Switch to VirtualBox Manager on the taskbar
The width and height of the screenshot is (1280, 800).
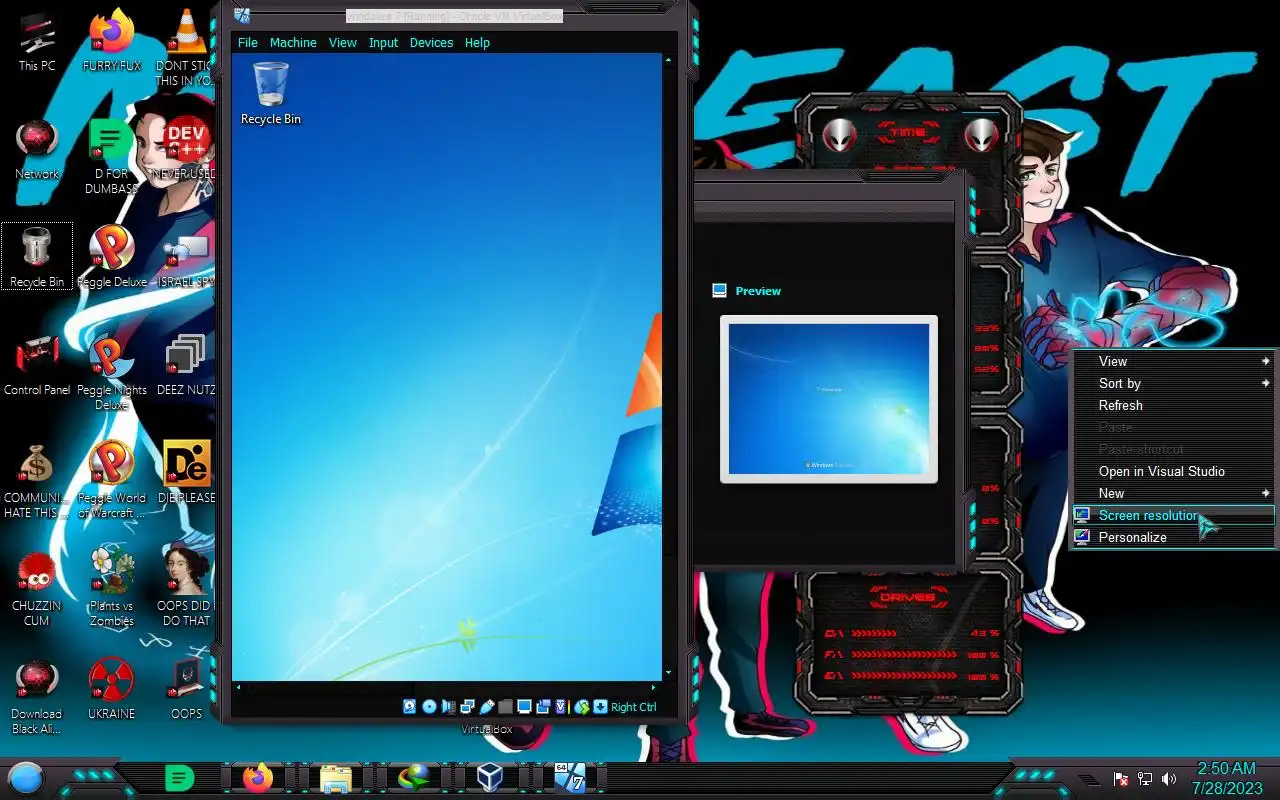pyautogui.click(x=490, y=777)
